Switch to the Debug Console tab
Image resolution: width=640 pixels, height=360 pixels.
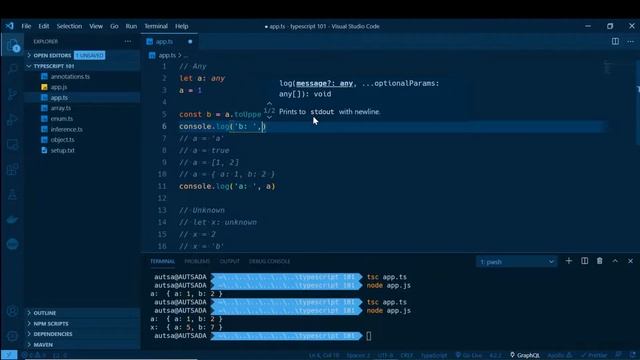click(x=269, y=261)
